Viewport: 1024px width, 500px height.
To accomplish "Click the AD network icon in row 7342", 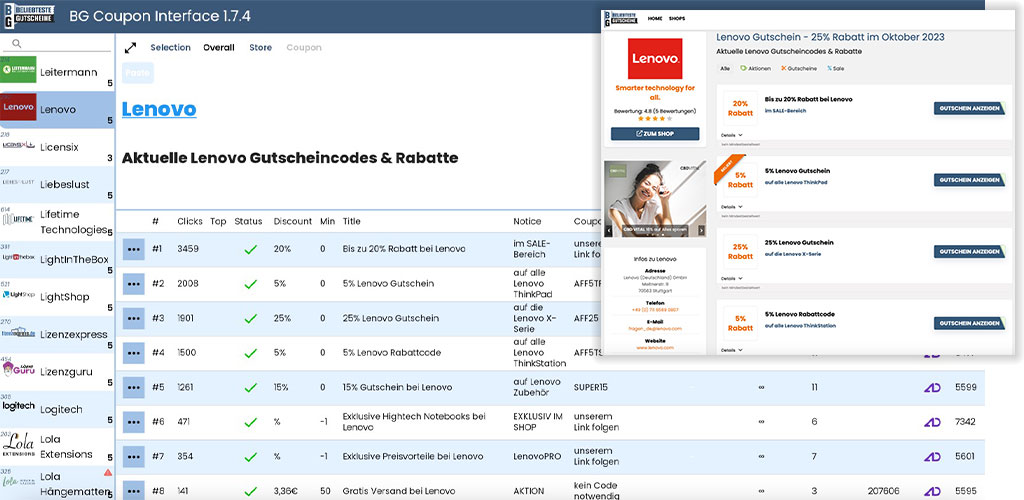I will (932, 422).
